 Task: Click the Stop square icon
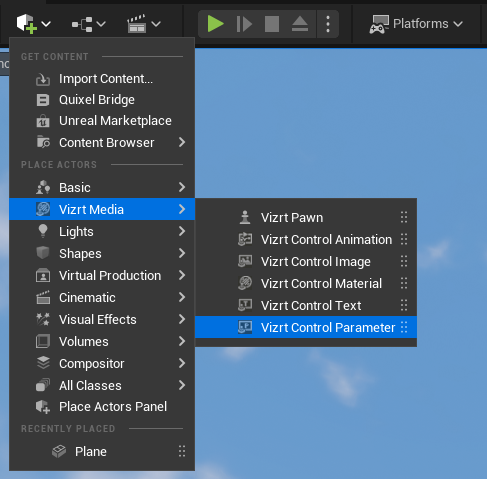[x=272, y=24]
